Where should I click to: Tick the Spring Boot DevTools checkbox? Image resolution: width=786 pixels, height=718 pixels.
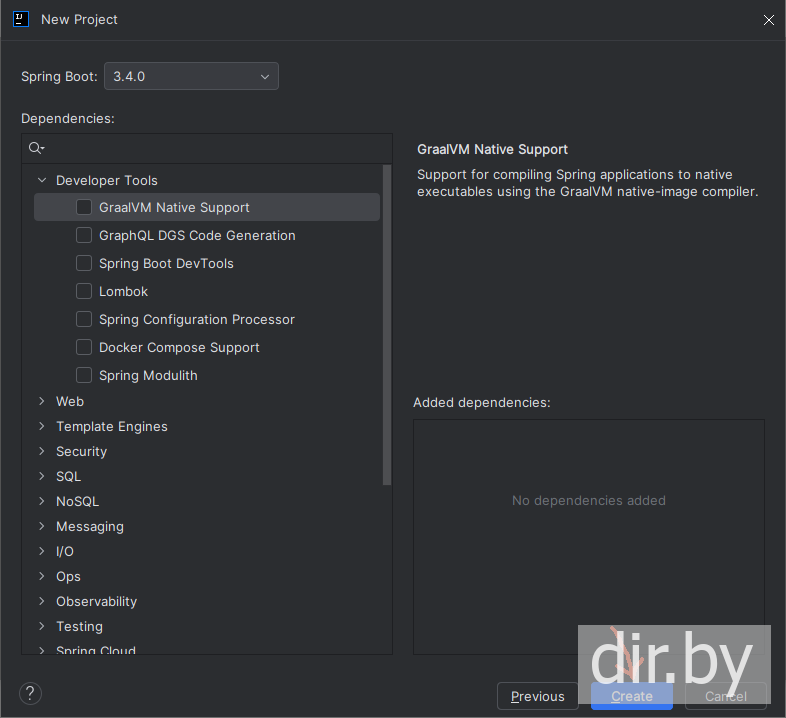click(x=84, y=263)
